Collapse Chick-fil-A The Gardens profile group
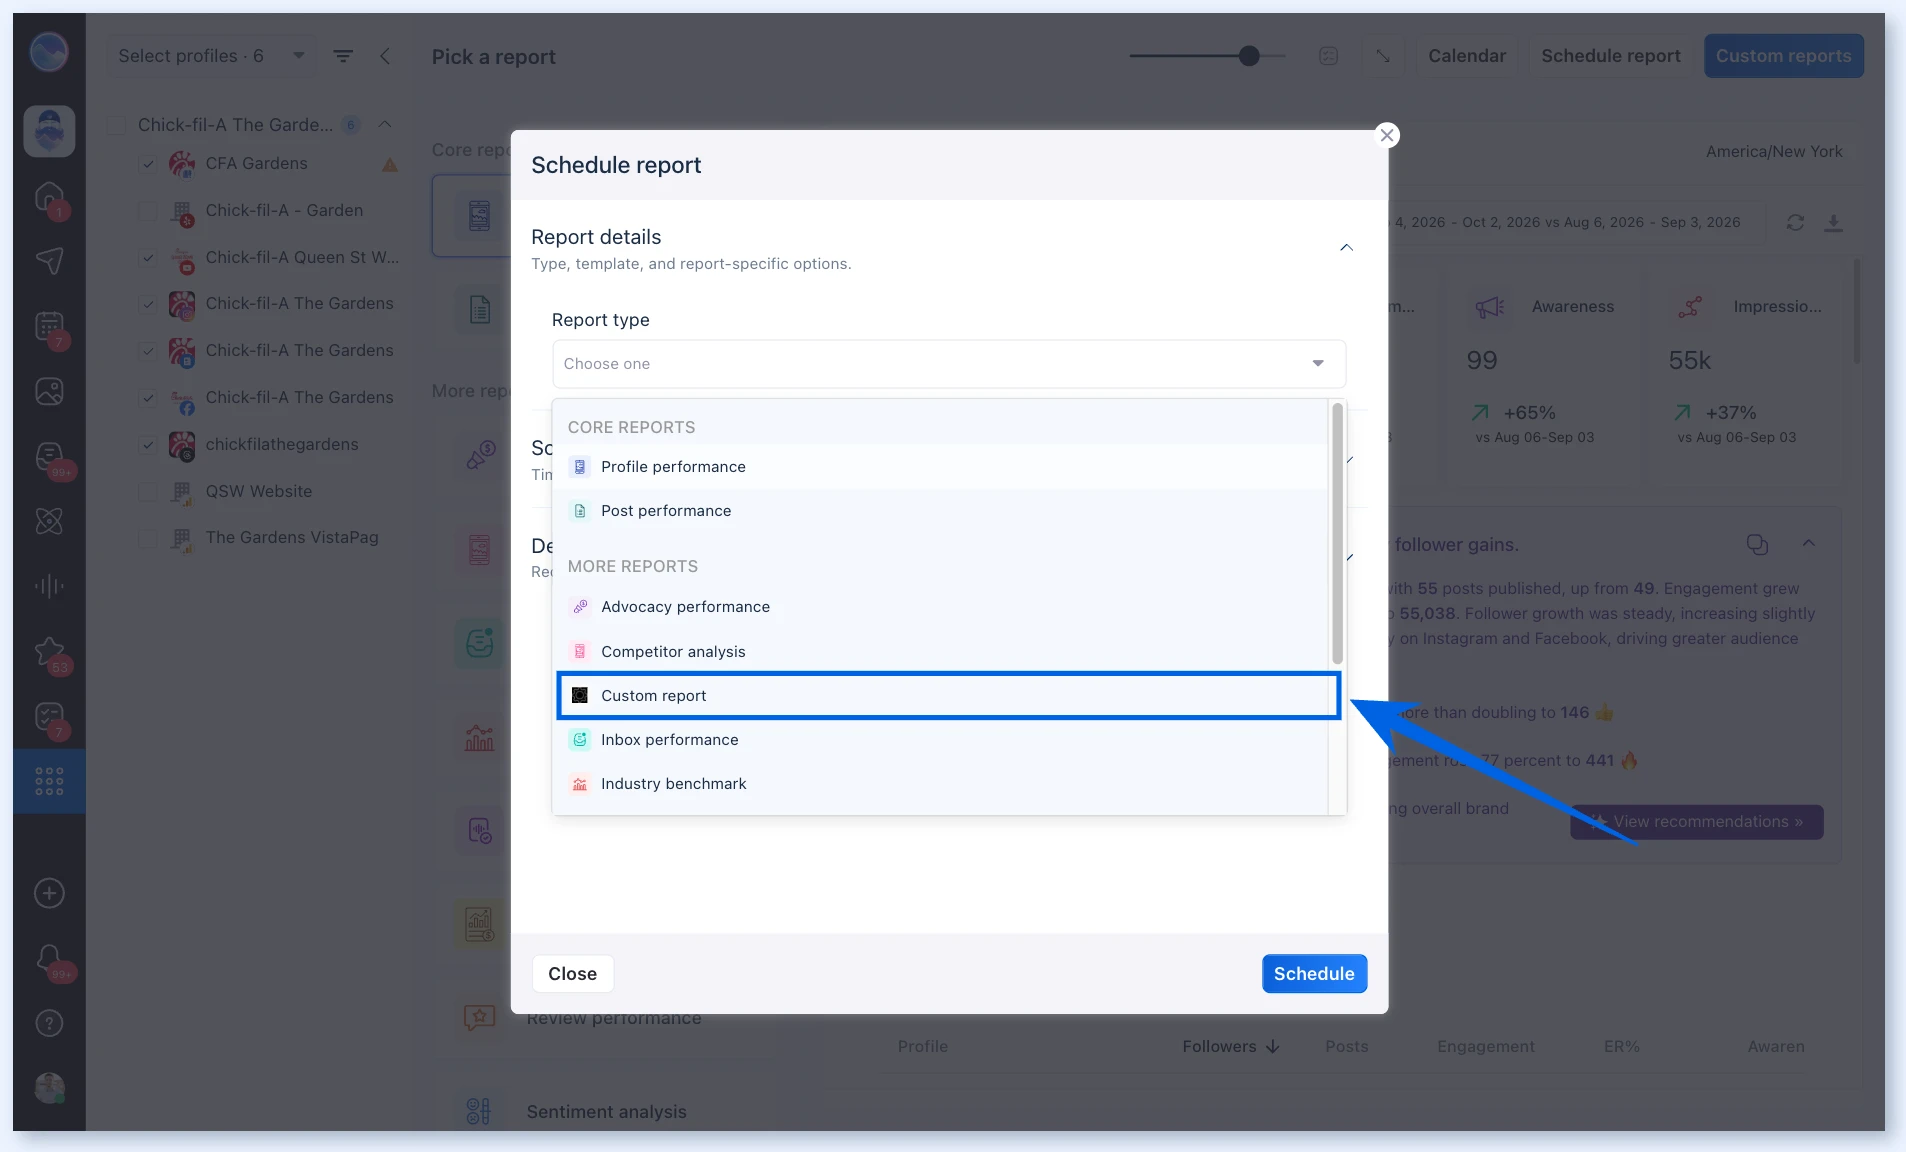Viewport: 1906px width, 1152px height. pos(385,125)
